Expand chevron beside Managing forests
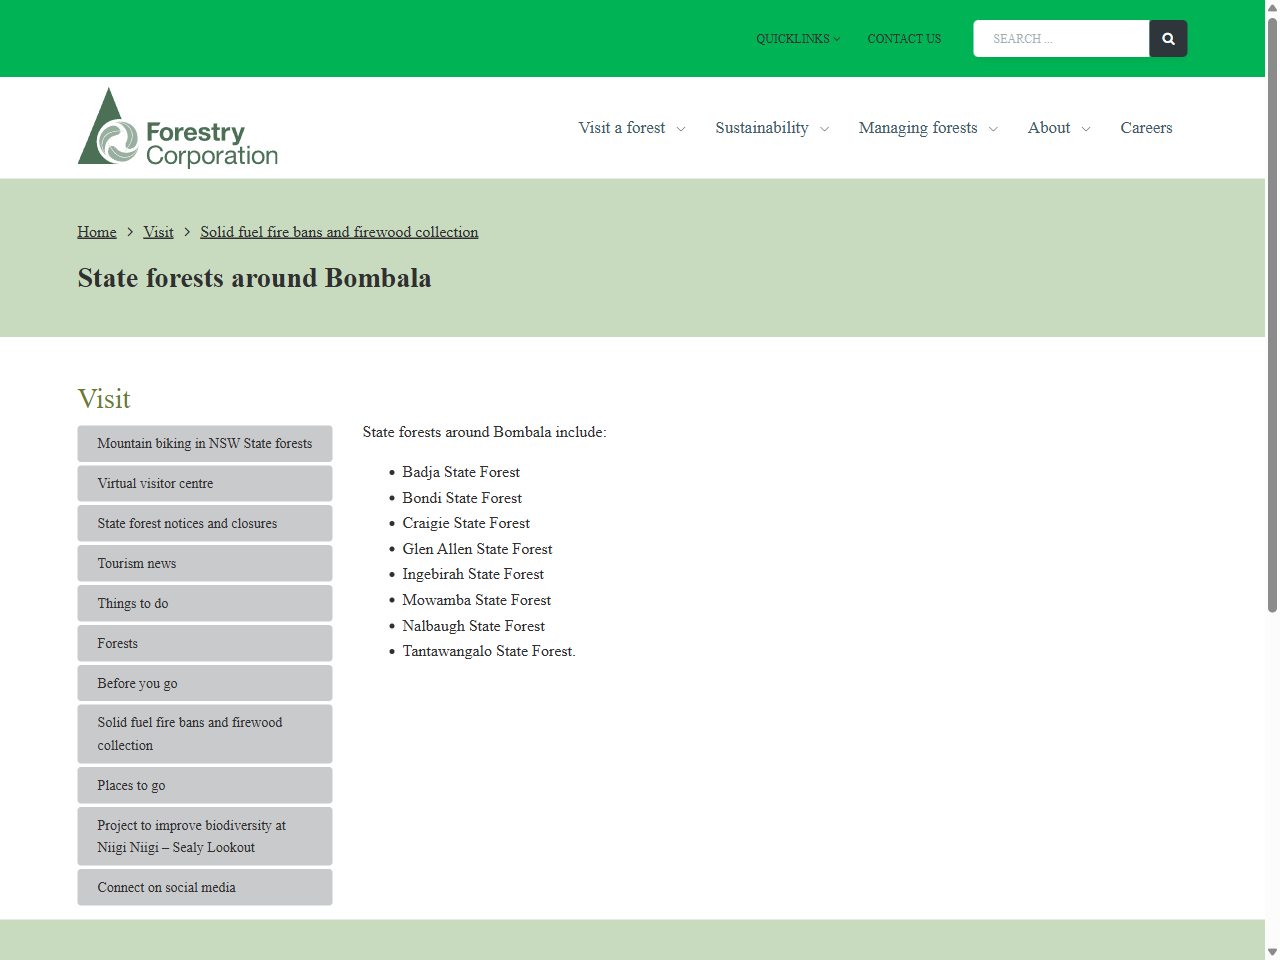 pos(993,129)
